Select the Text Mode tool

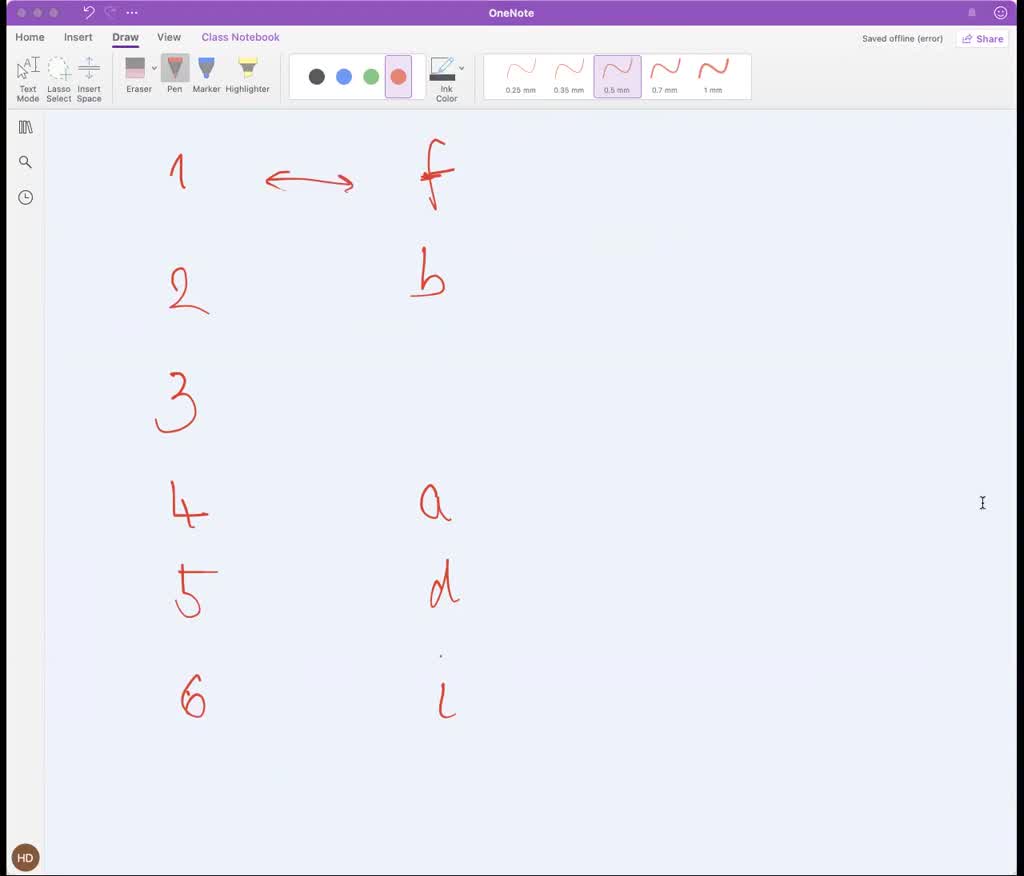click(28, 78)
